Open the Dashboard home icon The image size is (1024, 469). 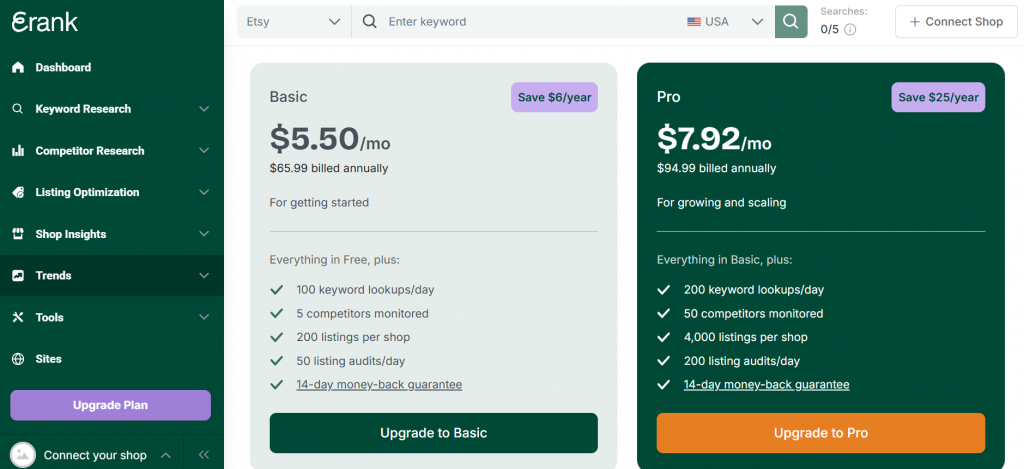coord(18,68)
